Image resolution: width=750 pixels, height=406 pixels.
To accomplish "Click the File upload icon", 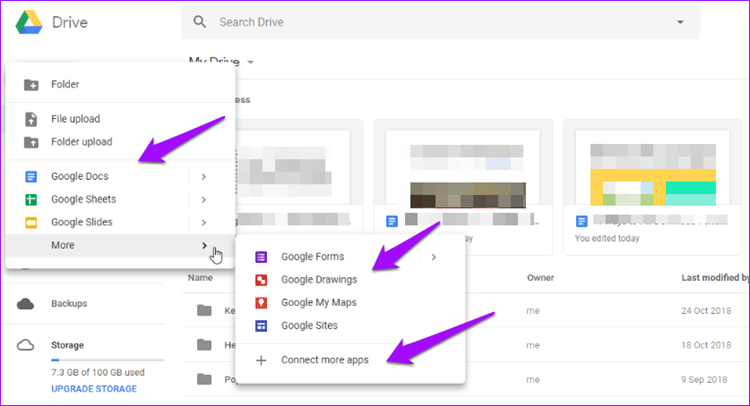I will 31,119.
